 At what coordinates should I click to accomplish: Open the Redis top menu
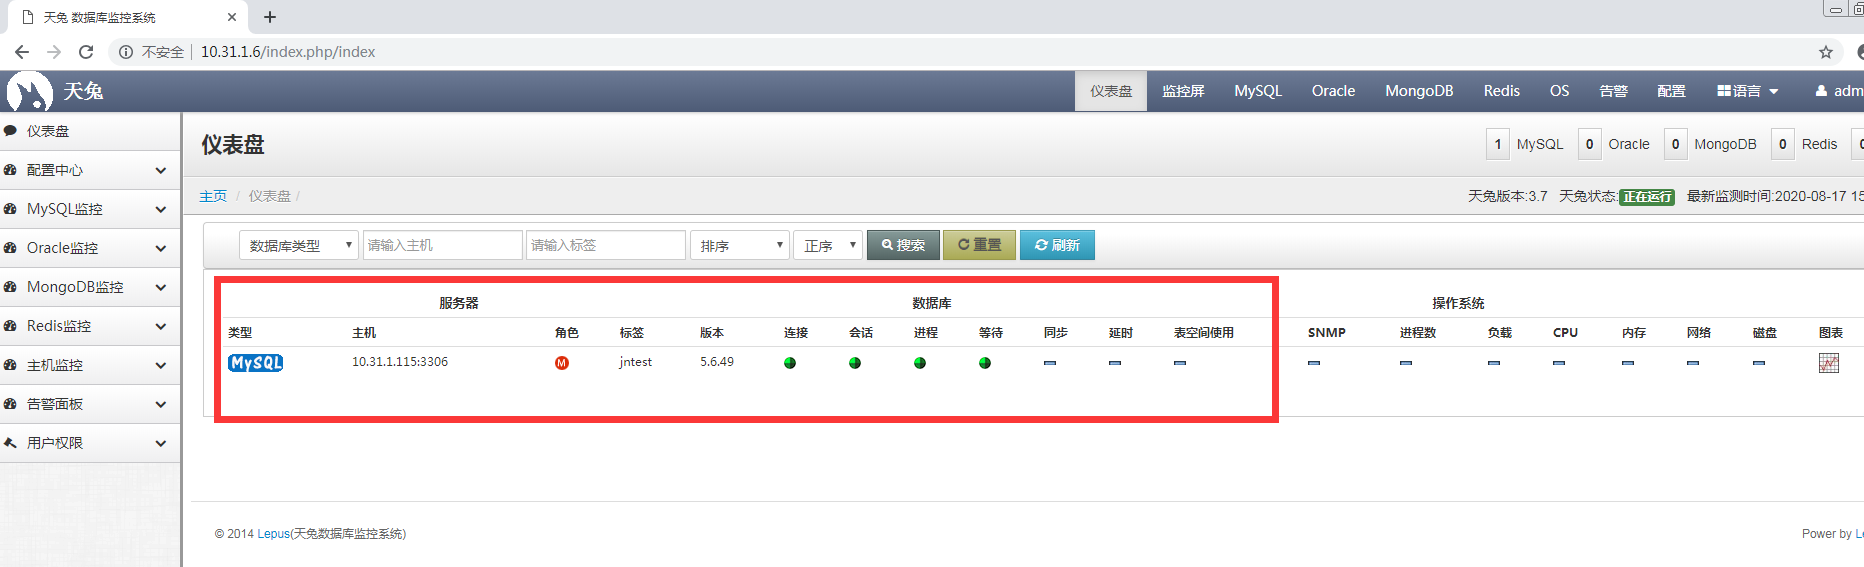click(1502, 91)
